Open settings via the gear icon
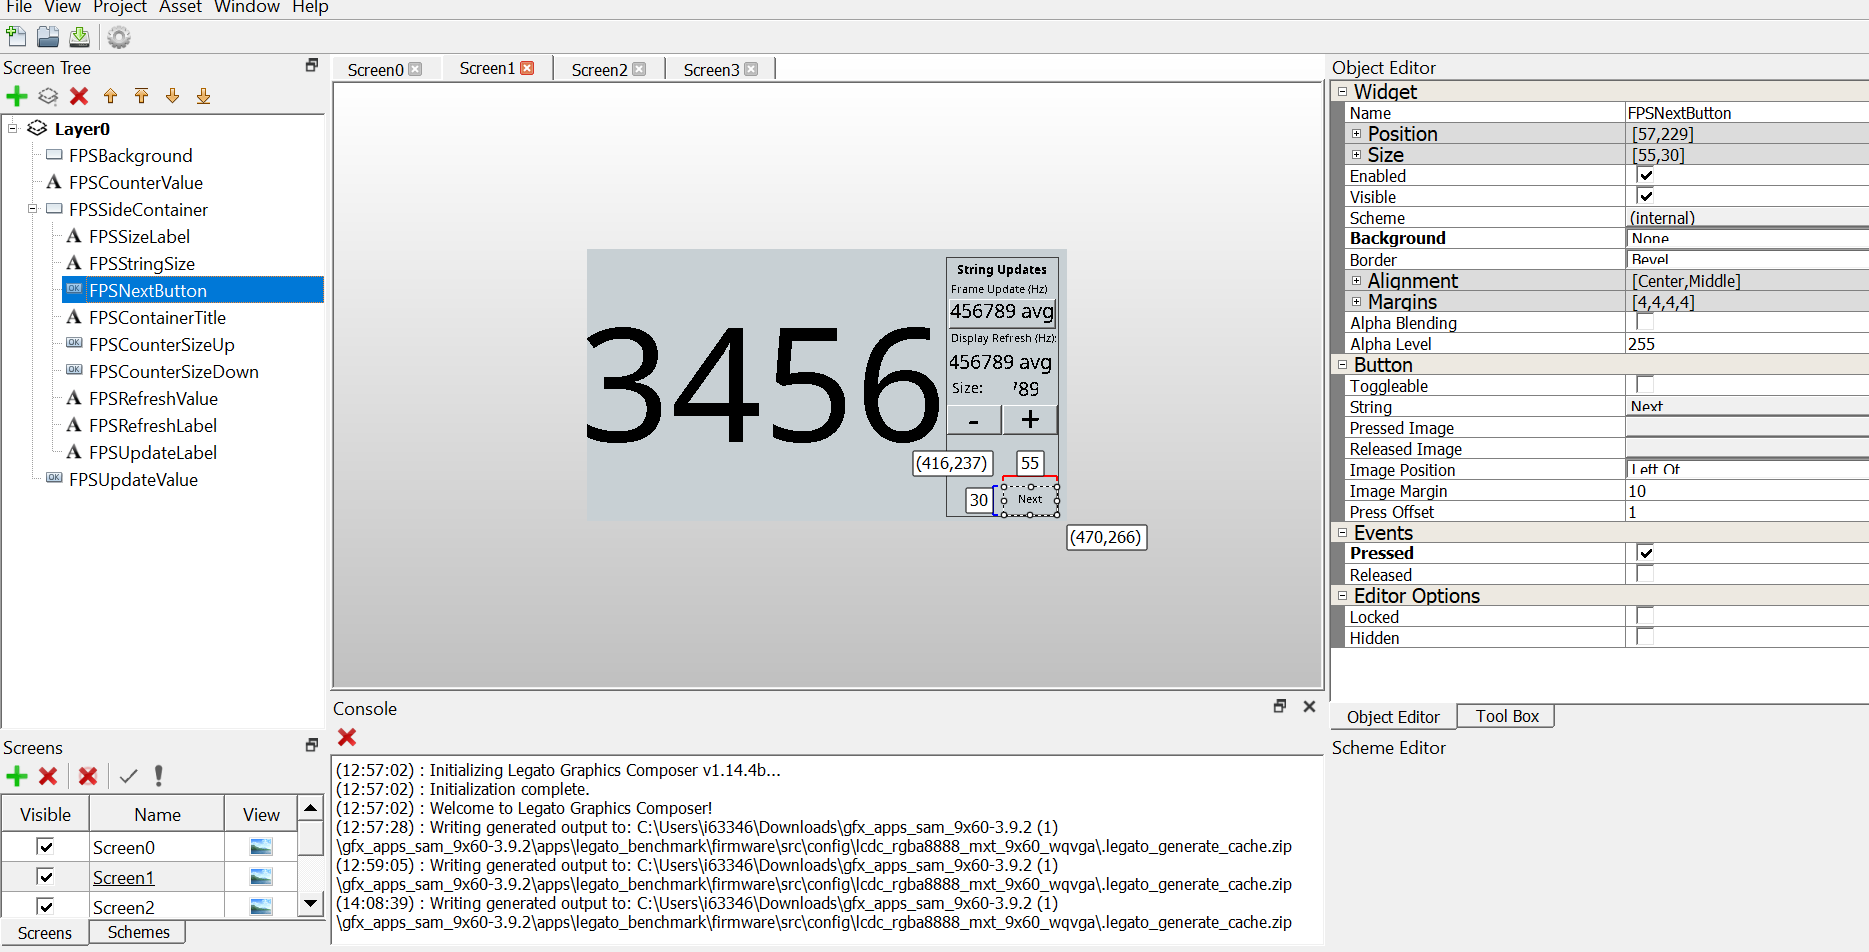This screenshot has height=952, width=1869. click(119, 38)
